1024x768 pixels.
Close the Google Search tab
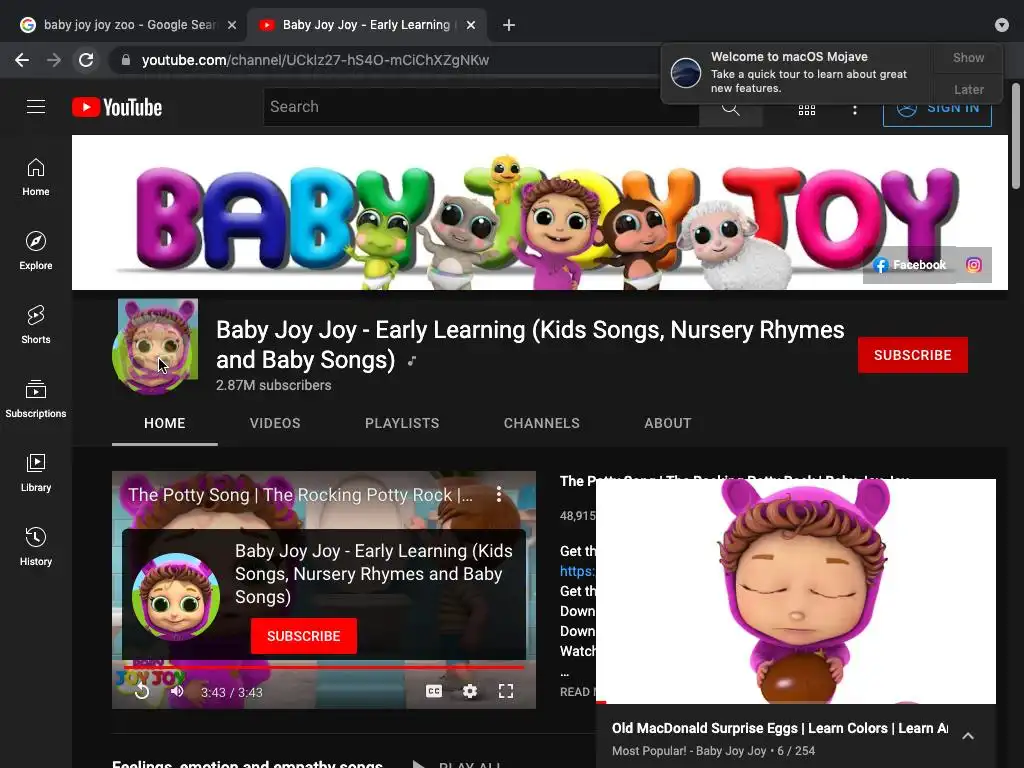pos(232,25)
